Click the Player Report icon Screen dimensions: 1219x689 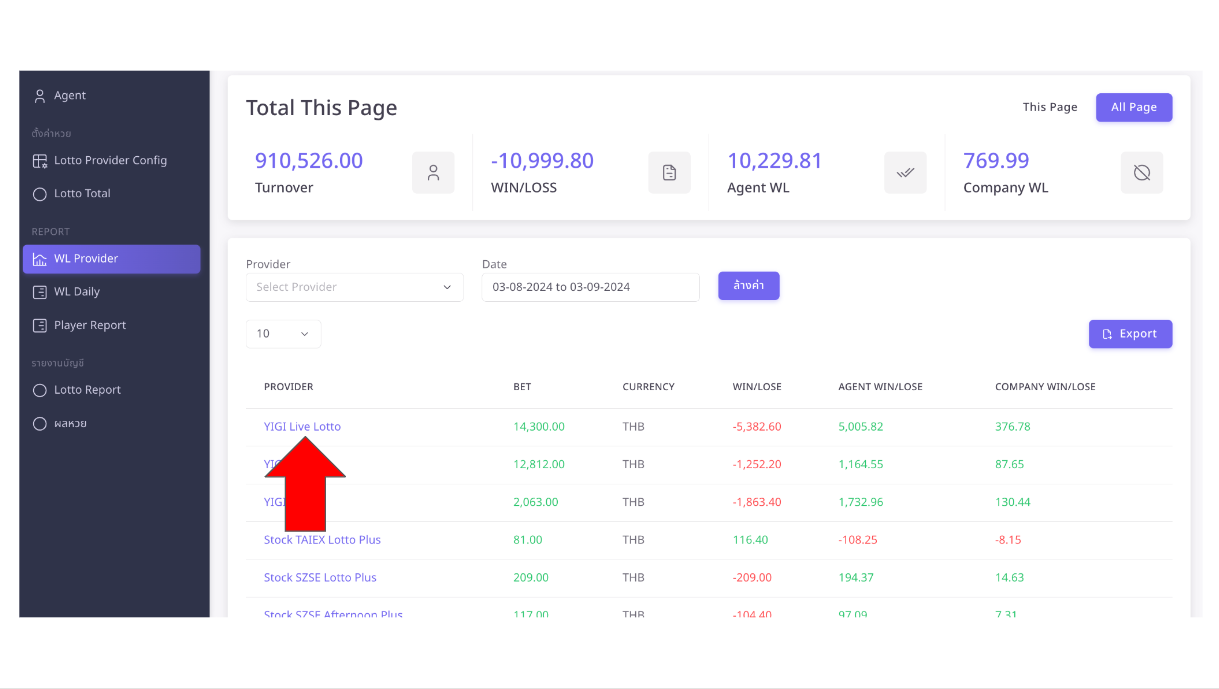40,326
